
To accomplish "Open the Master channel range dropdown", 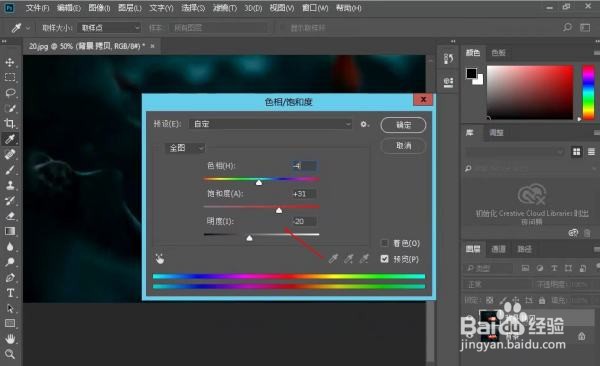I will click(x=185, y=148).
